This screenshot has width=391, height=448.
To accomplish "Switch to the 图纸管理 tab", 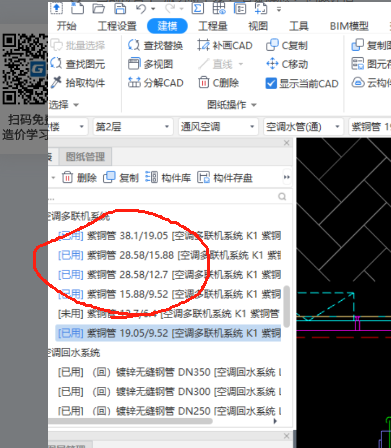I will click(85, 157).
